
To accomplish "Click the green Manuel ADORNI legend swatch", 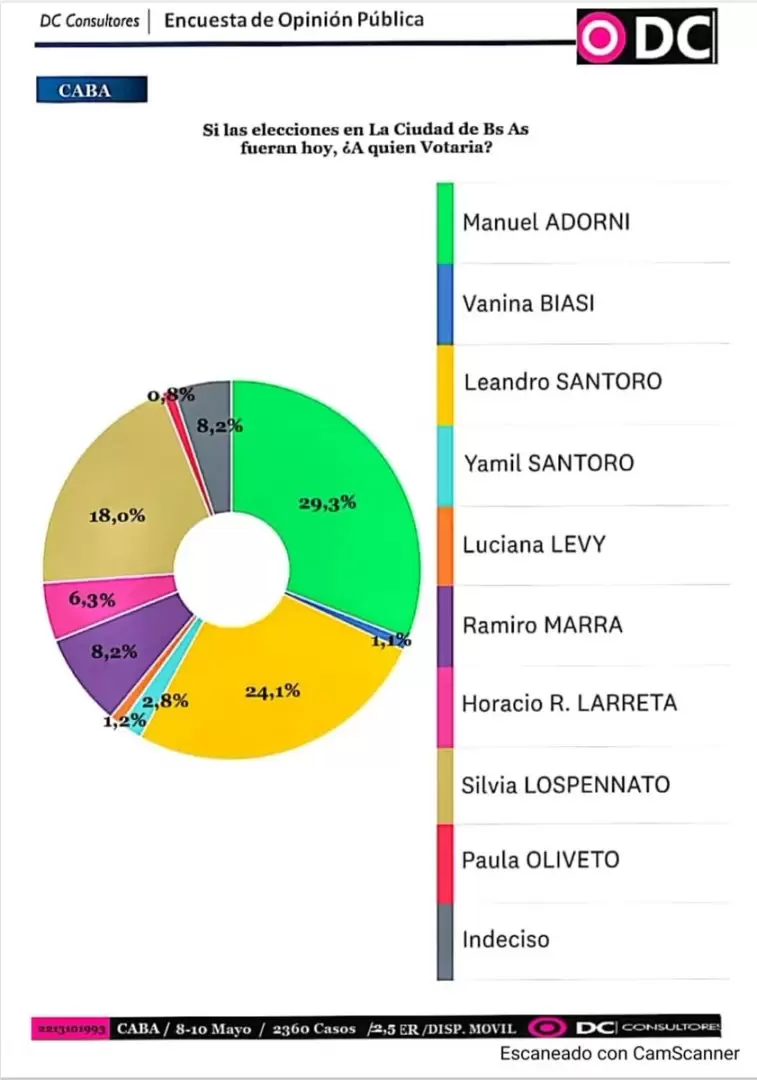I will coord(446,223).
